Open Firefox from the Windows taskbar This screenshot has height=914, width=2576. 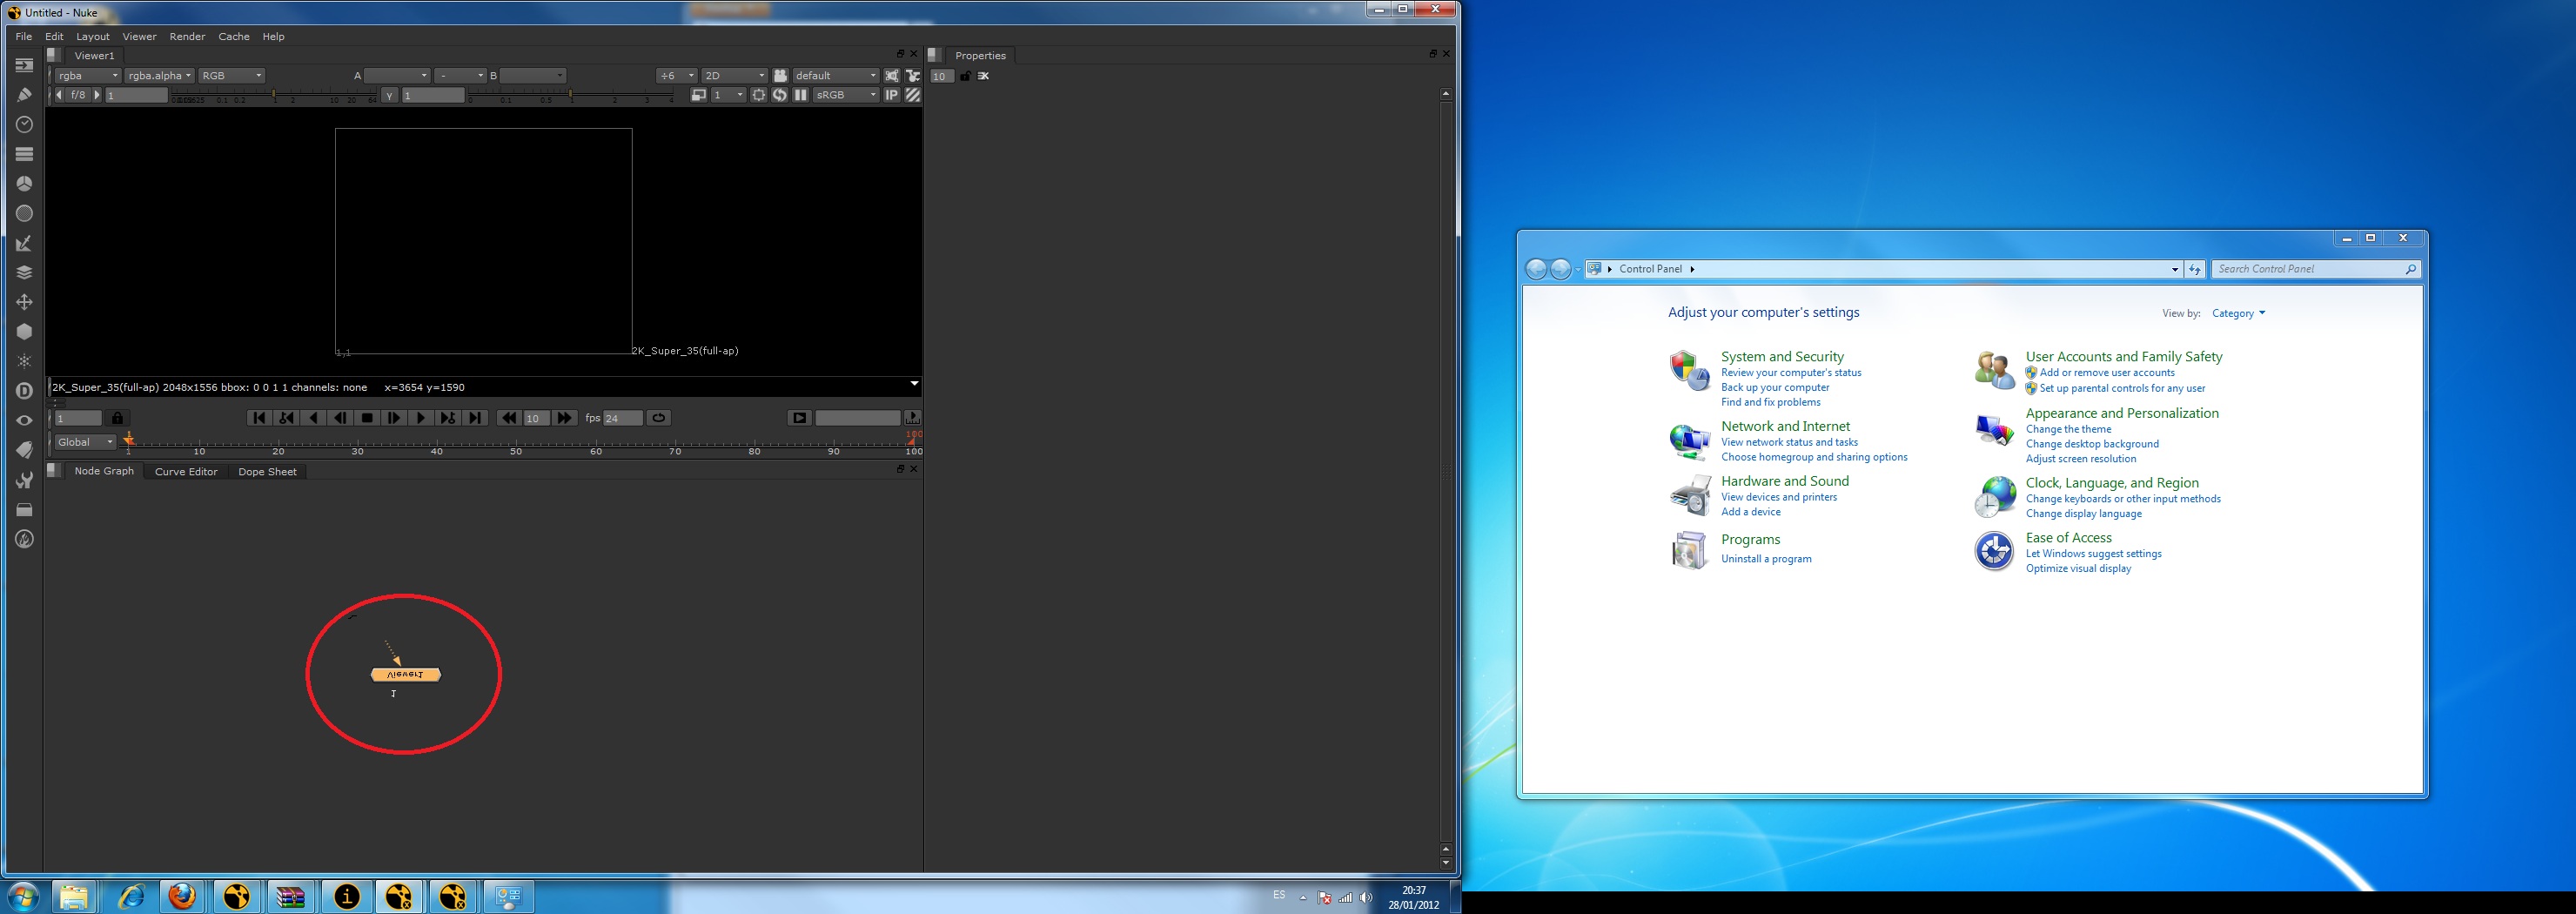pyautogui.click(x=182, y=896)
